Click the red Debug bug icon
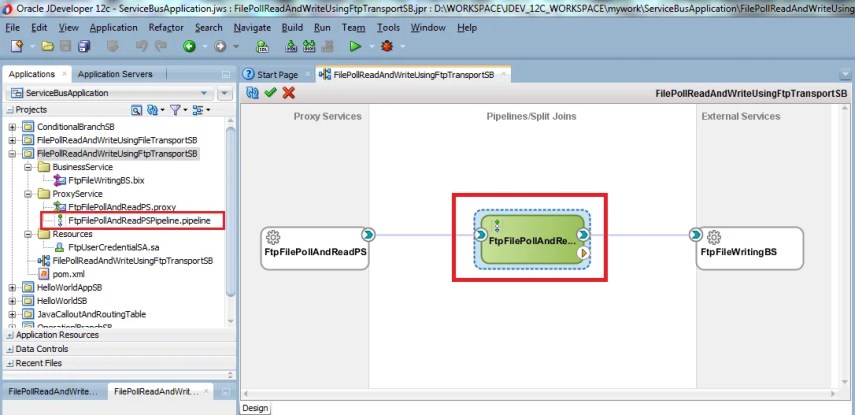Screen dimensions: 855x415 pos(387,47)
